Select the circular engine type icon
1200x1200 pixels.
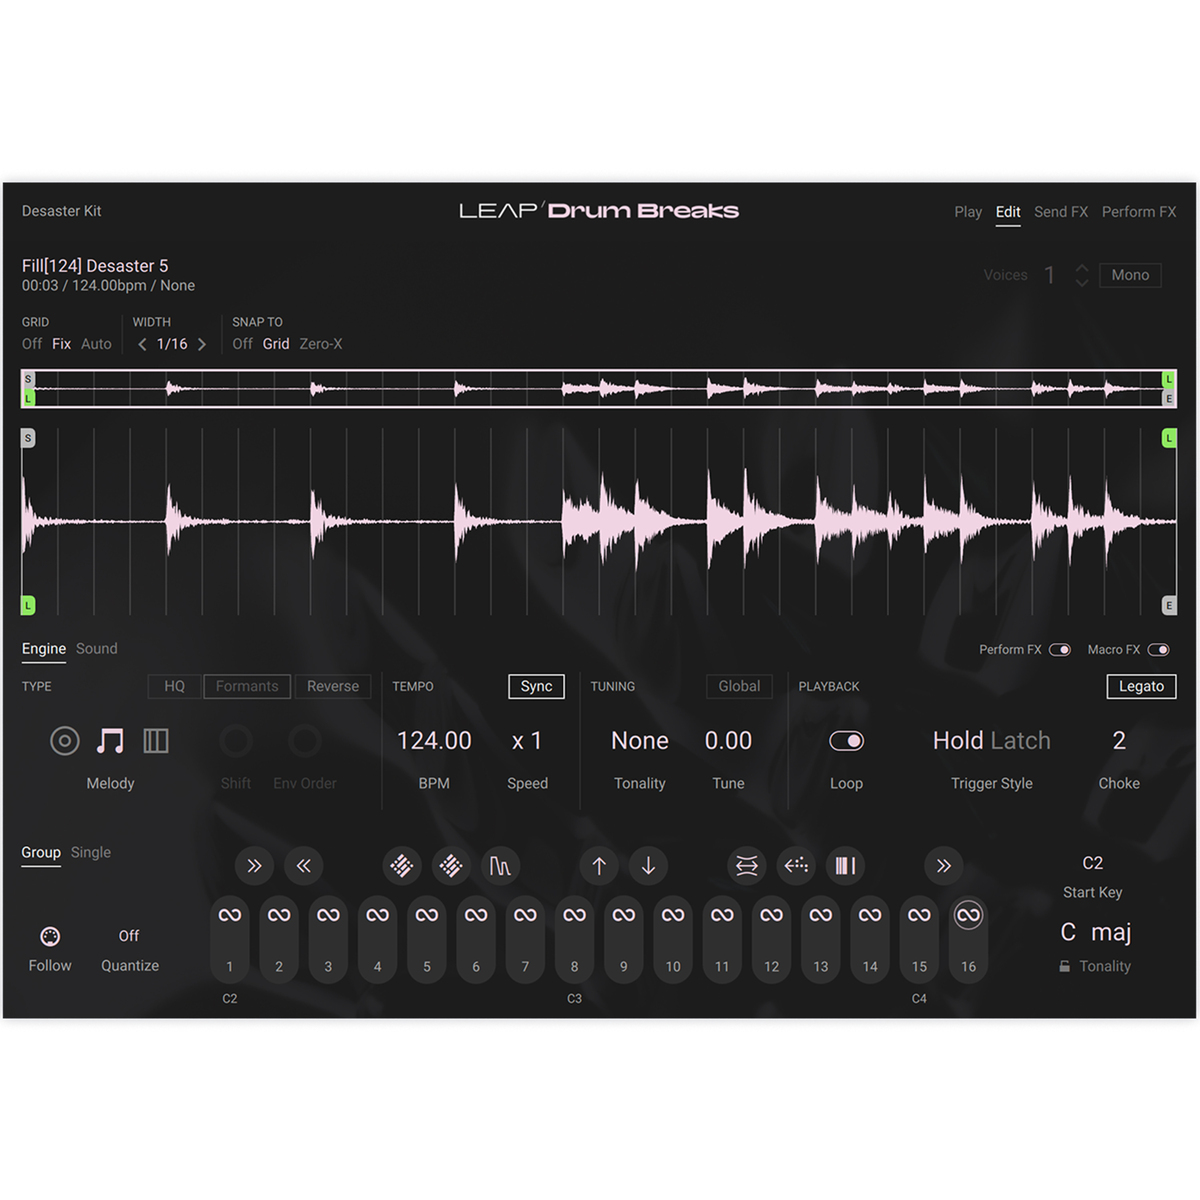[x=65, y=741]
